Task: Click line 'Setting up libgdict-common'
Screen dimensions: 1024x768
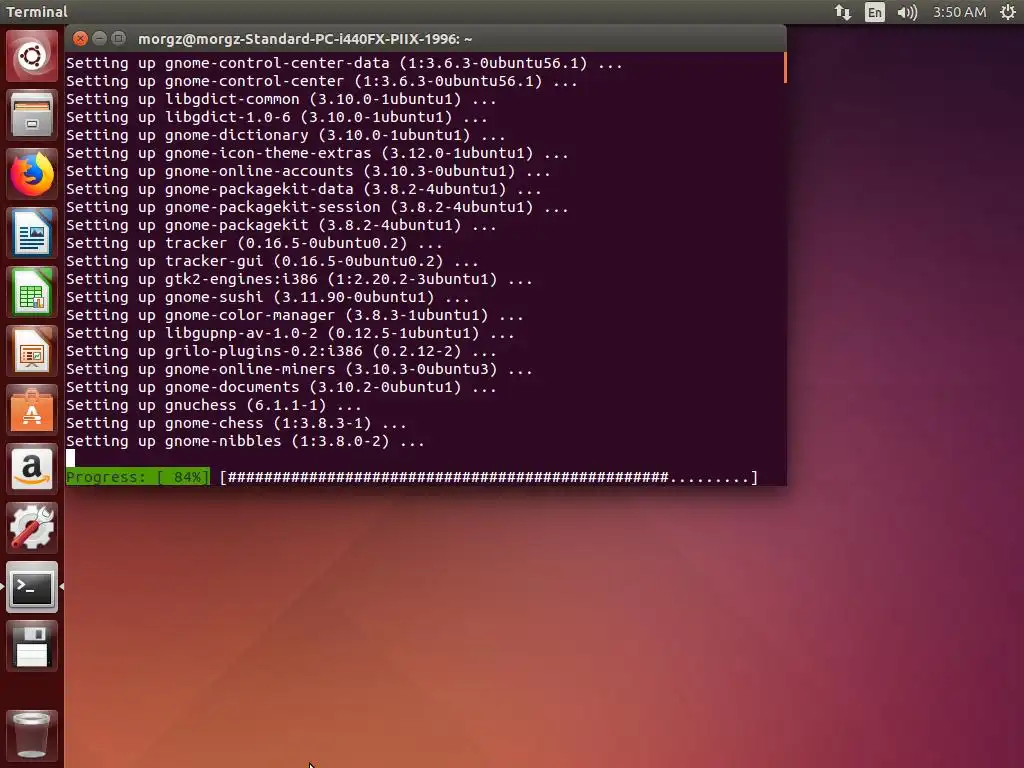Action: [x=281, y=99]
